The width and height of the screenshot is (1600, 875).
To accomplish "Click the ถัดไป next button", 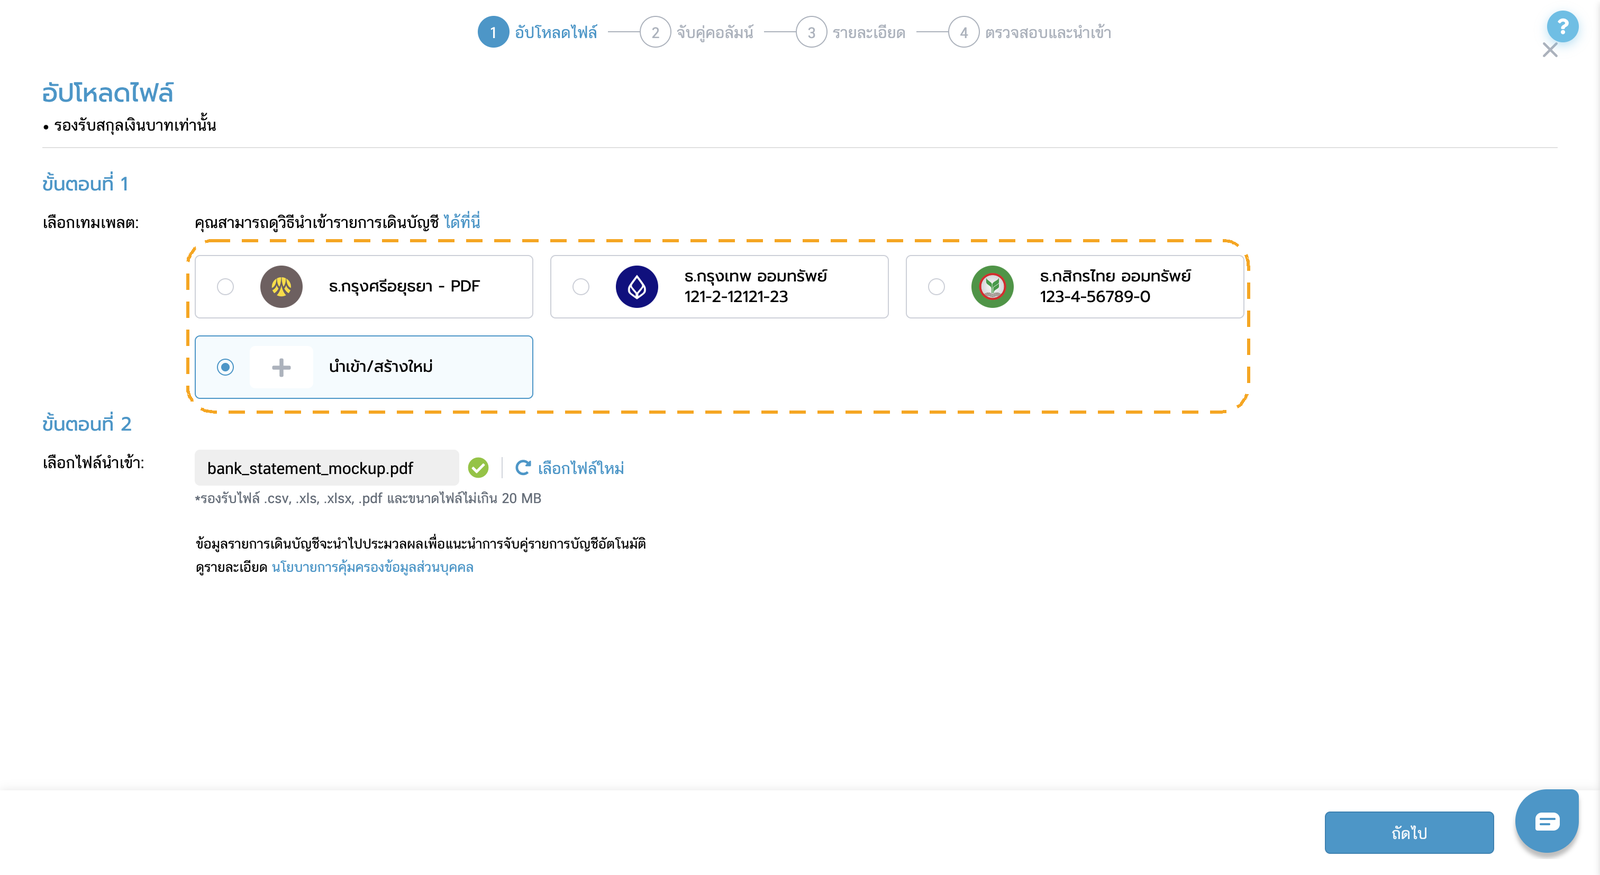I will pos(1409,832).
